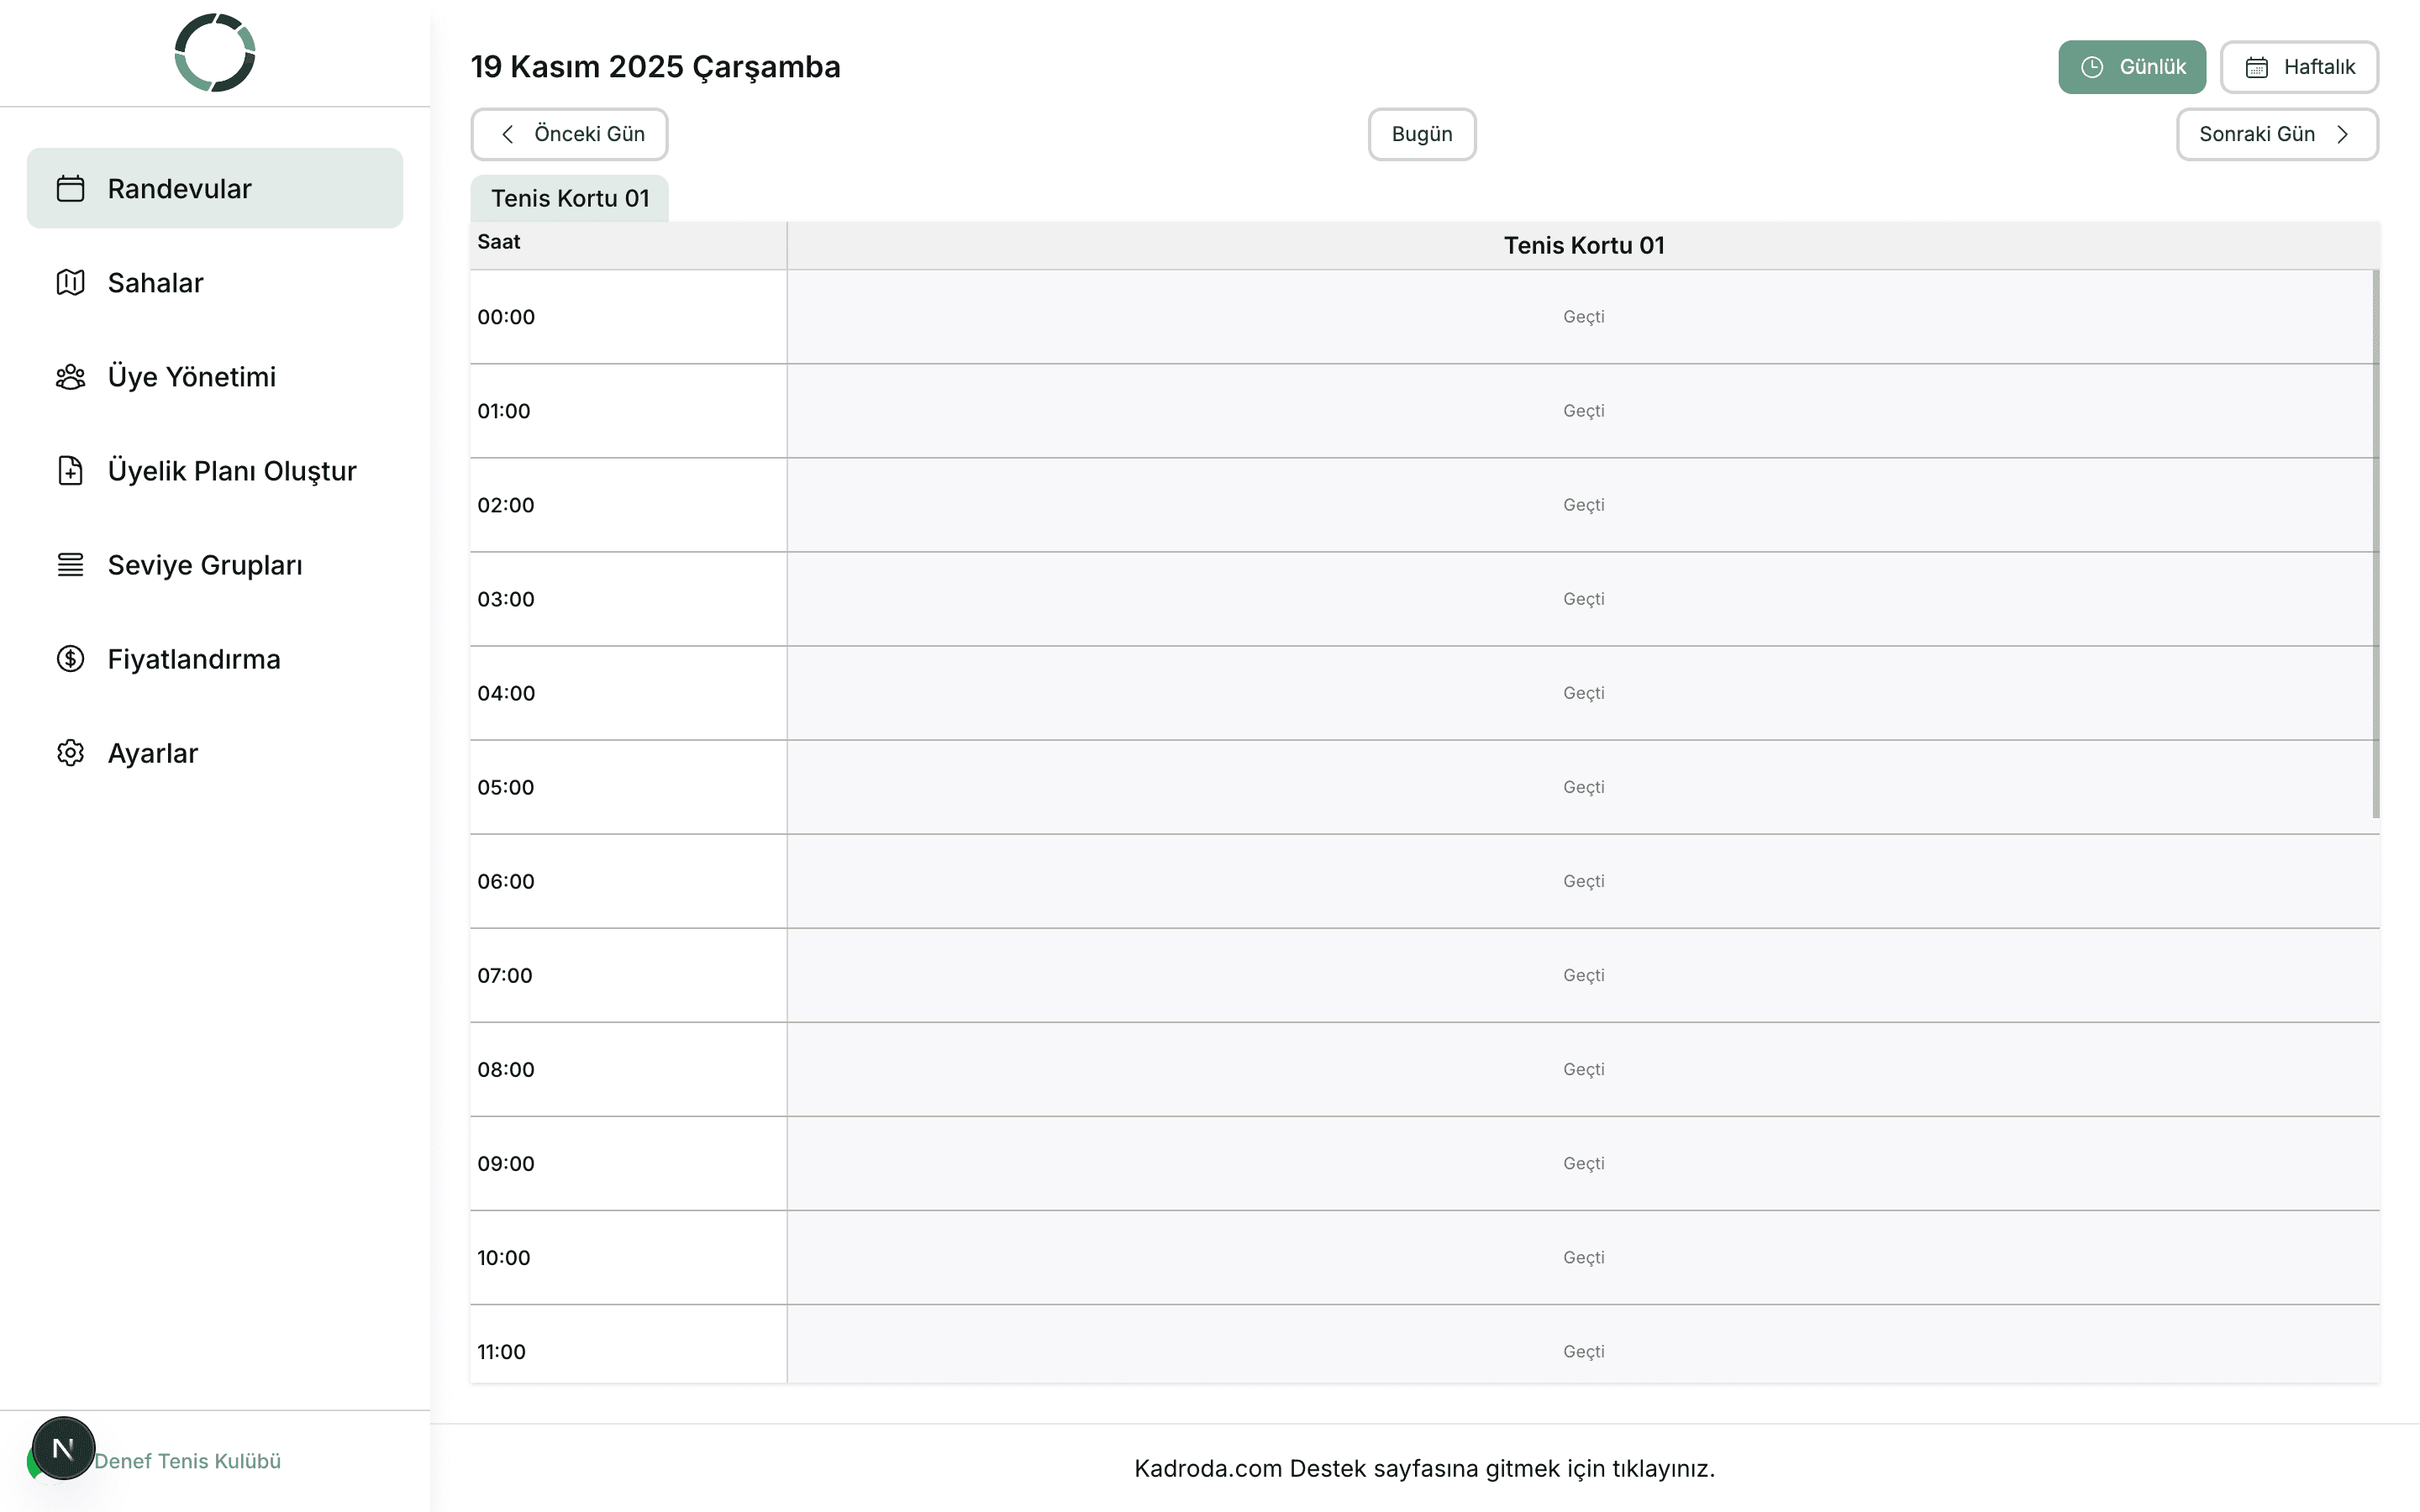Open Ayarlar in the sidebar menu
The width and height of the screenshot is (2420, 1512).
pos(153,753)
